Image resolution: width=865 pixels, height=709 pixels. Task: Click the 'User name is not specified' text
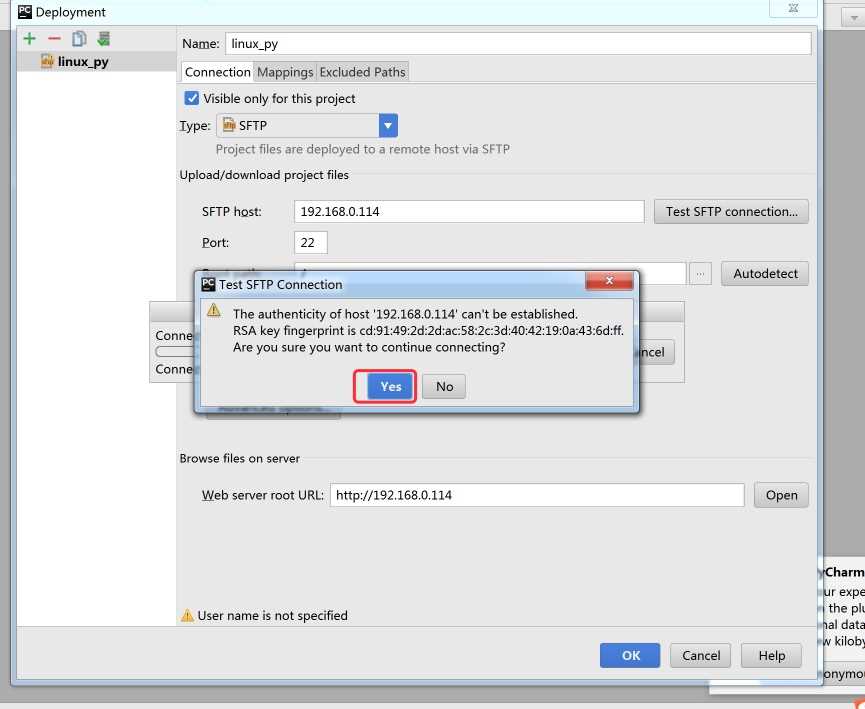273,615
